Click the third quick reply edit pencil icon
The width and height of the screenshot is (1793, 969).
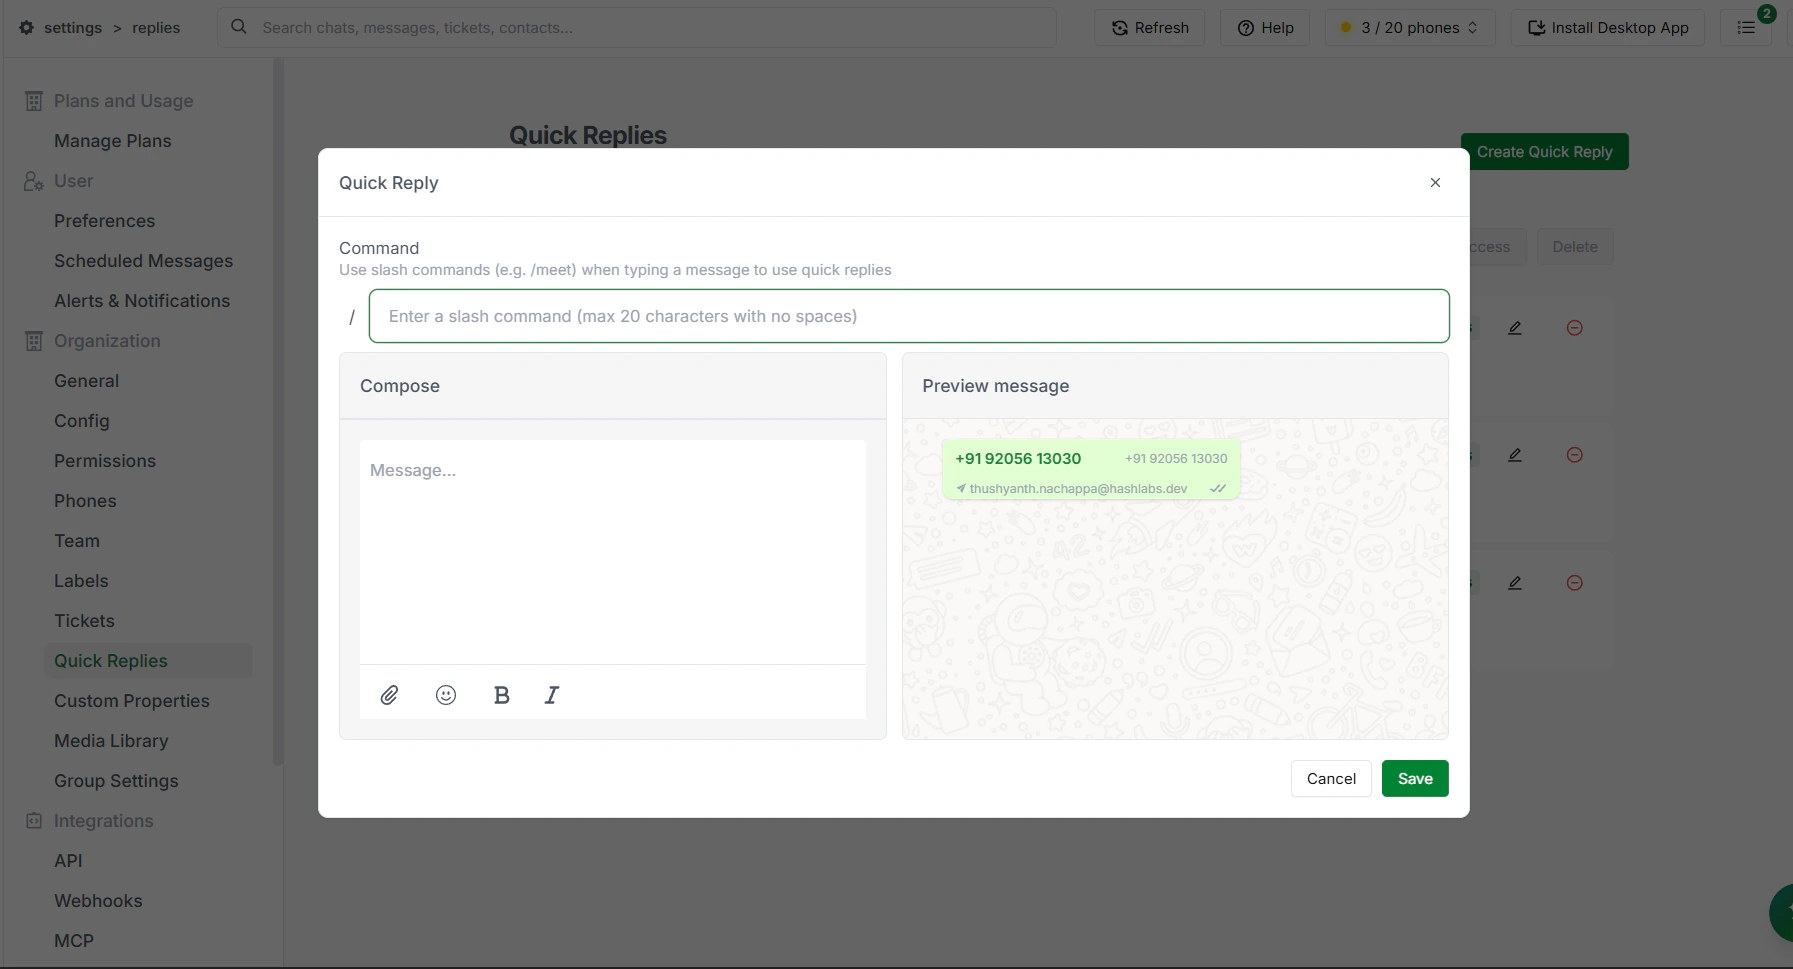[1515, 583]
